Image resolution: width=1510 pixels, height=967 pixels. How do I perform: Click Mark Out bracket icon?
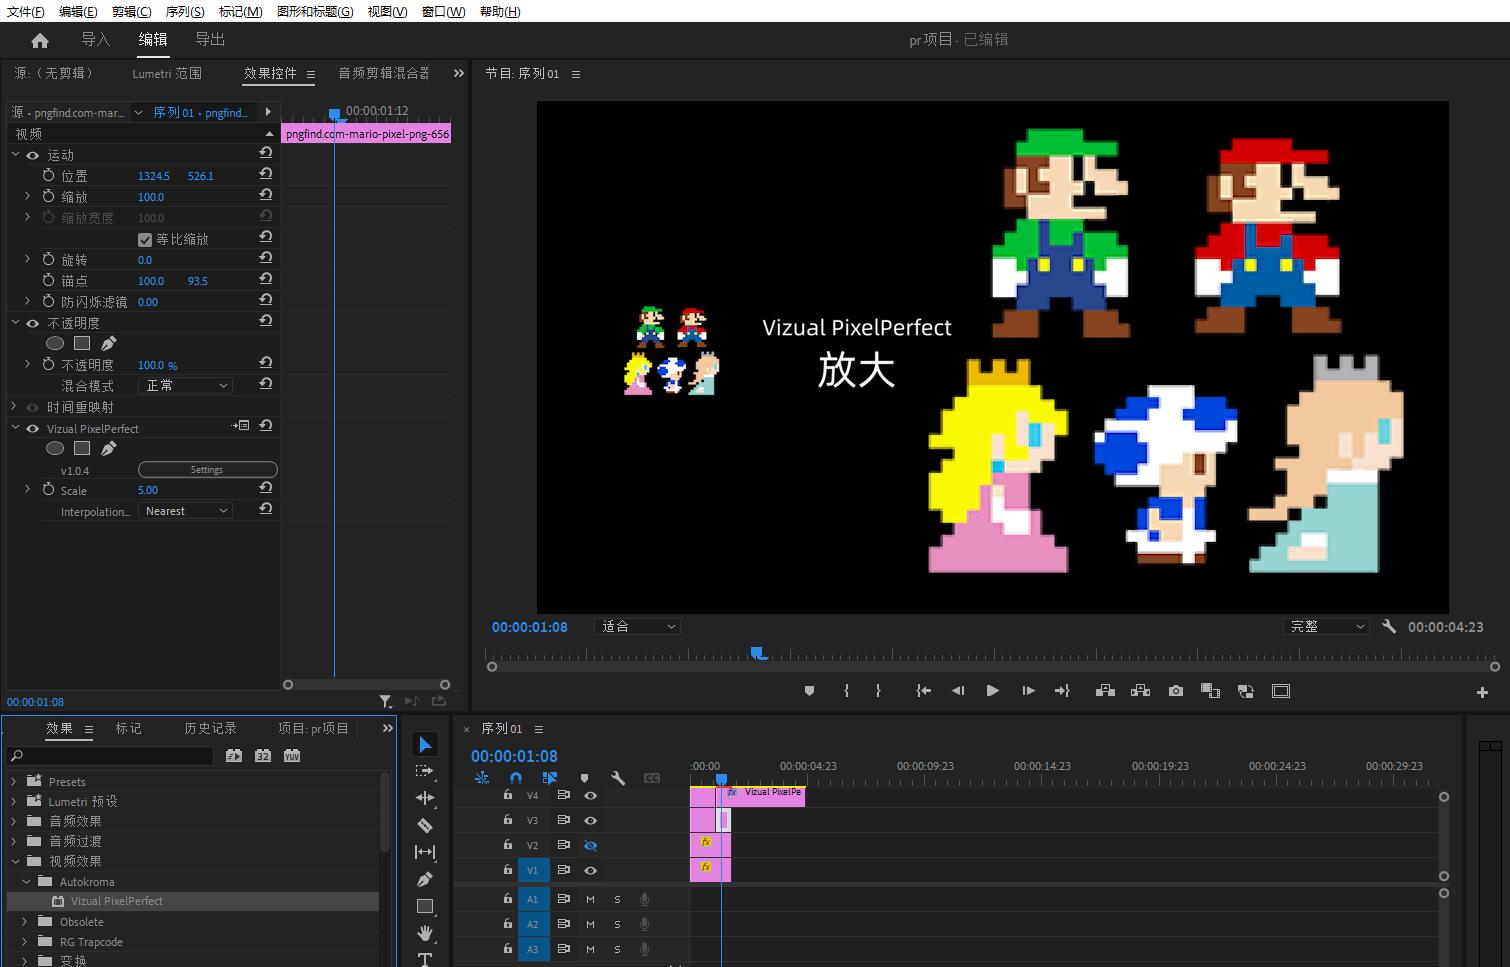click(878, 691)
